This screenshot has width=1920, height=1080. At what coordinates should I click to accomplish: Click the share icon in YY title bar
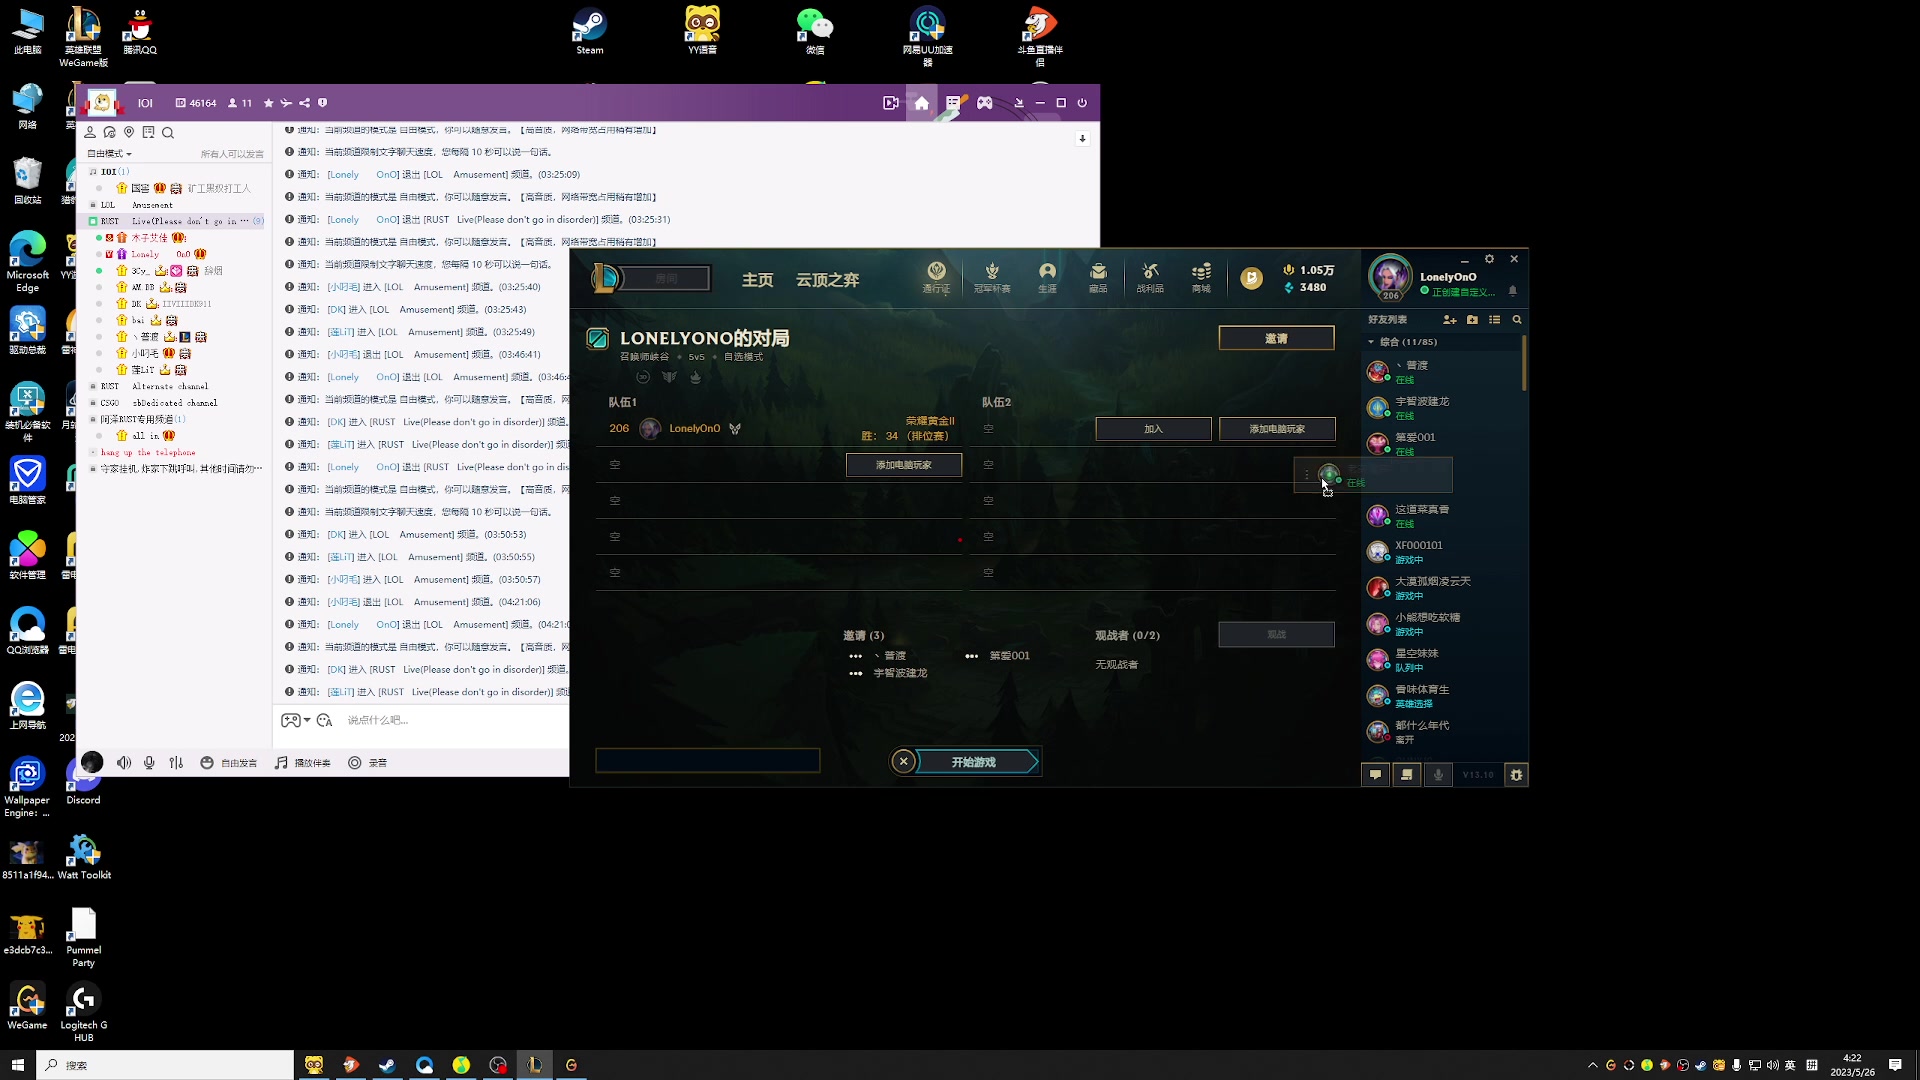[x=304, y=103]
